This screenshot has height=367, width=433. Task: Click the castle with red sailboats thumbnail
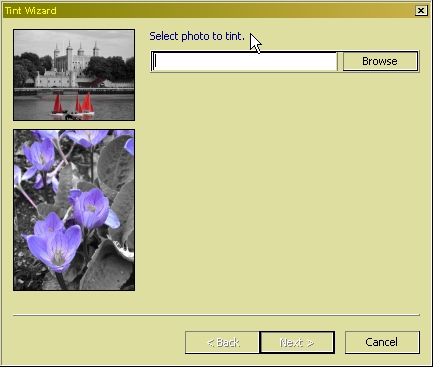[x=74, y=75]
